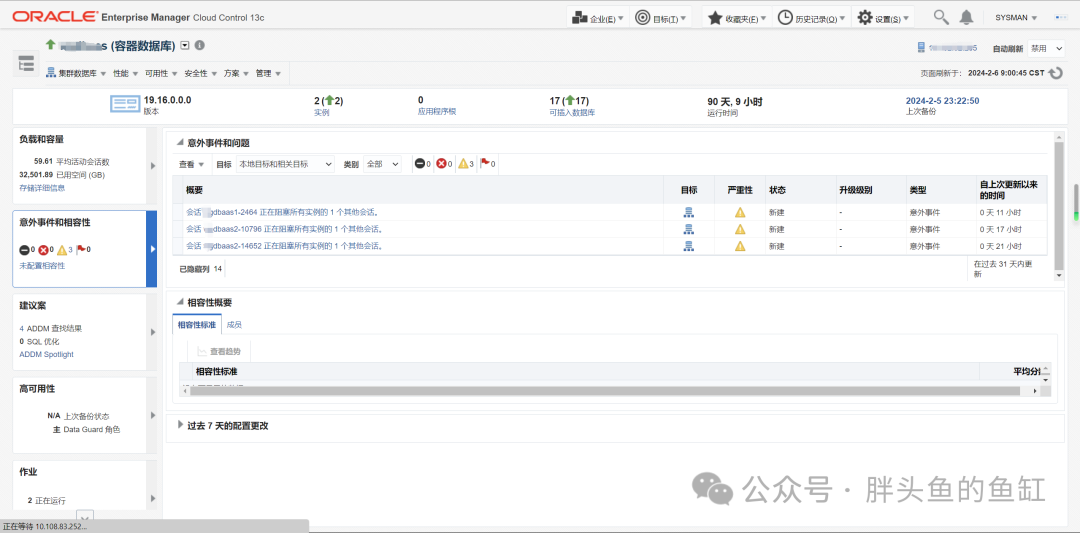Click target icon for dbaas2-14652 incident row
This screenshot has width=1080, height=533.
pyautogui.click(x=689, y=246)
